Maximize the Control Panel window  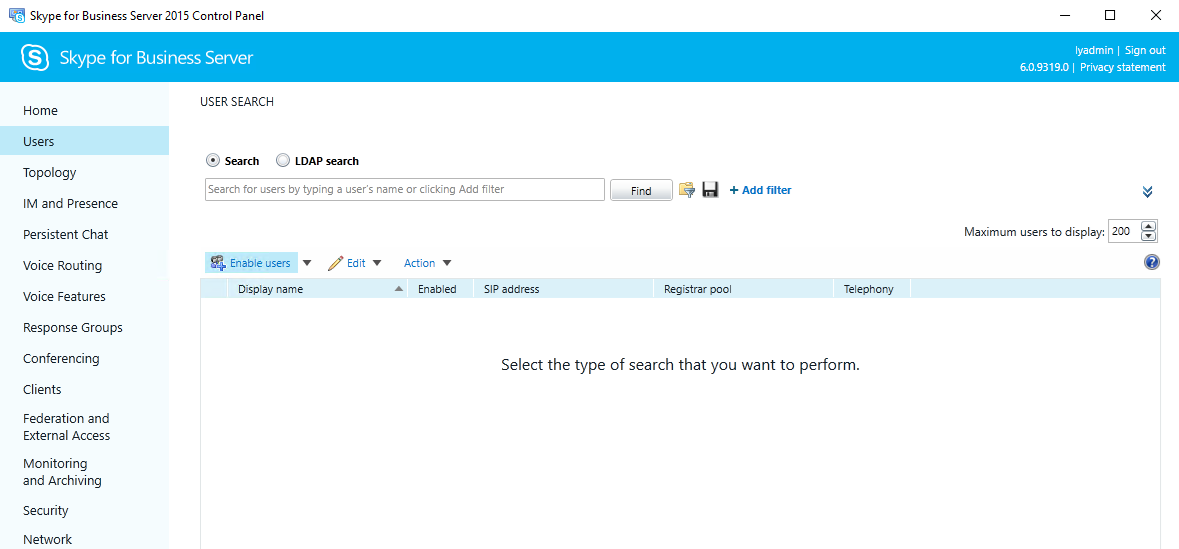(1110, 15)
